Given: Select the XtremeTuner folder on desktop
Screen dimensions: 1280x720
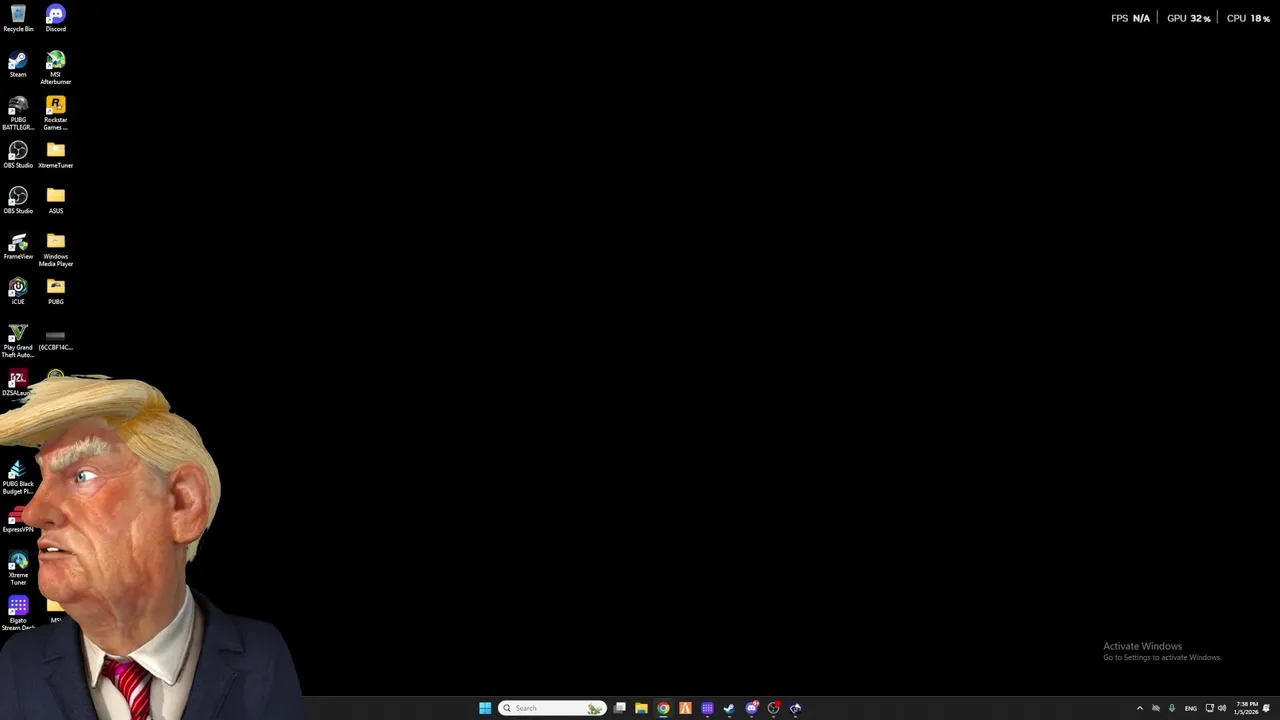Looking at the screenshot, I should [56, 155].
